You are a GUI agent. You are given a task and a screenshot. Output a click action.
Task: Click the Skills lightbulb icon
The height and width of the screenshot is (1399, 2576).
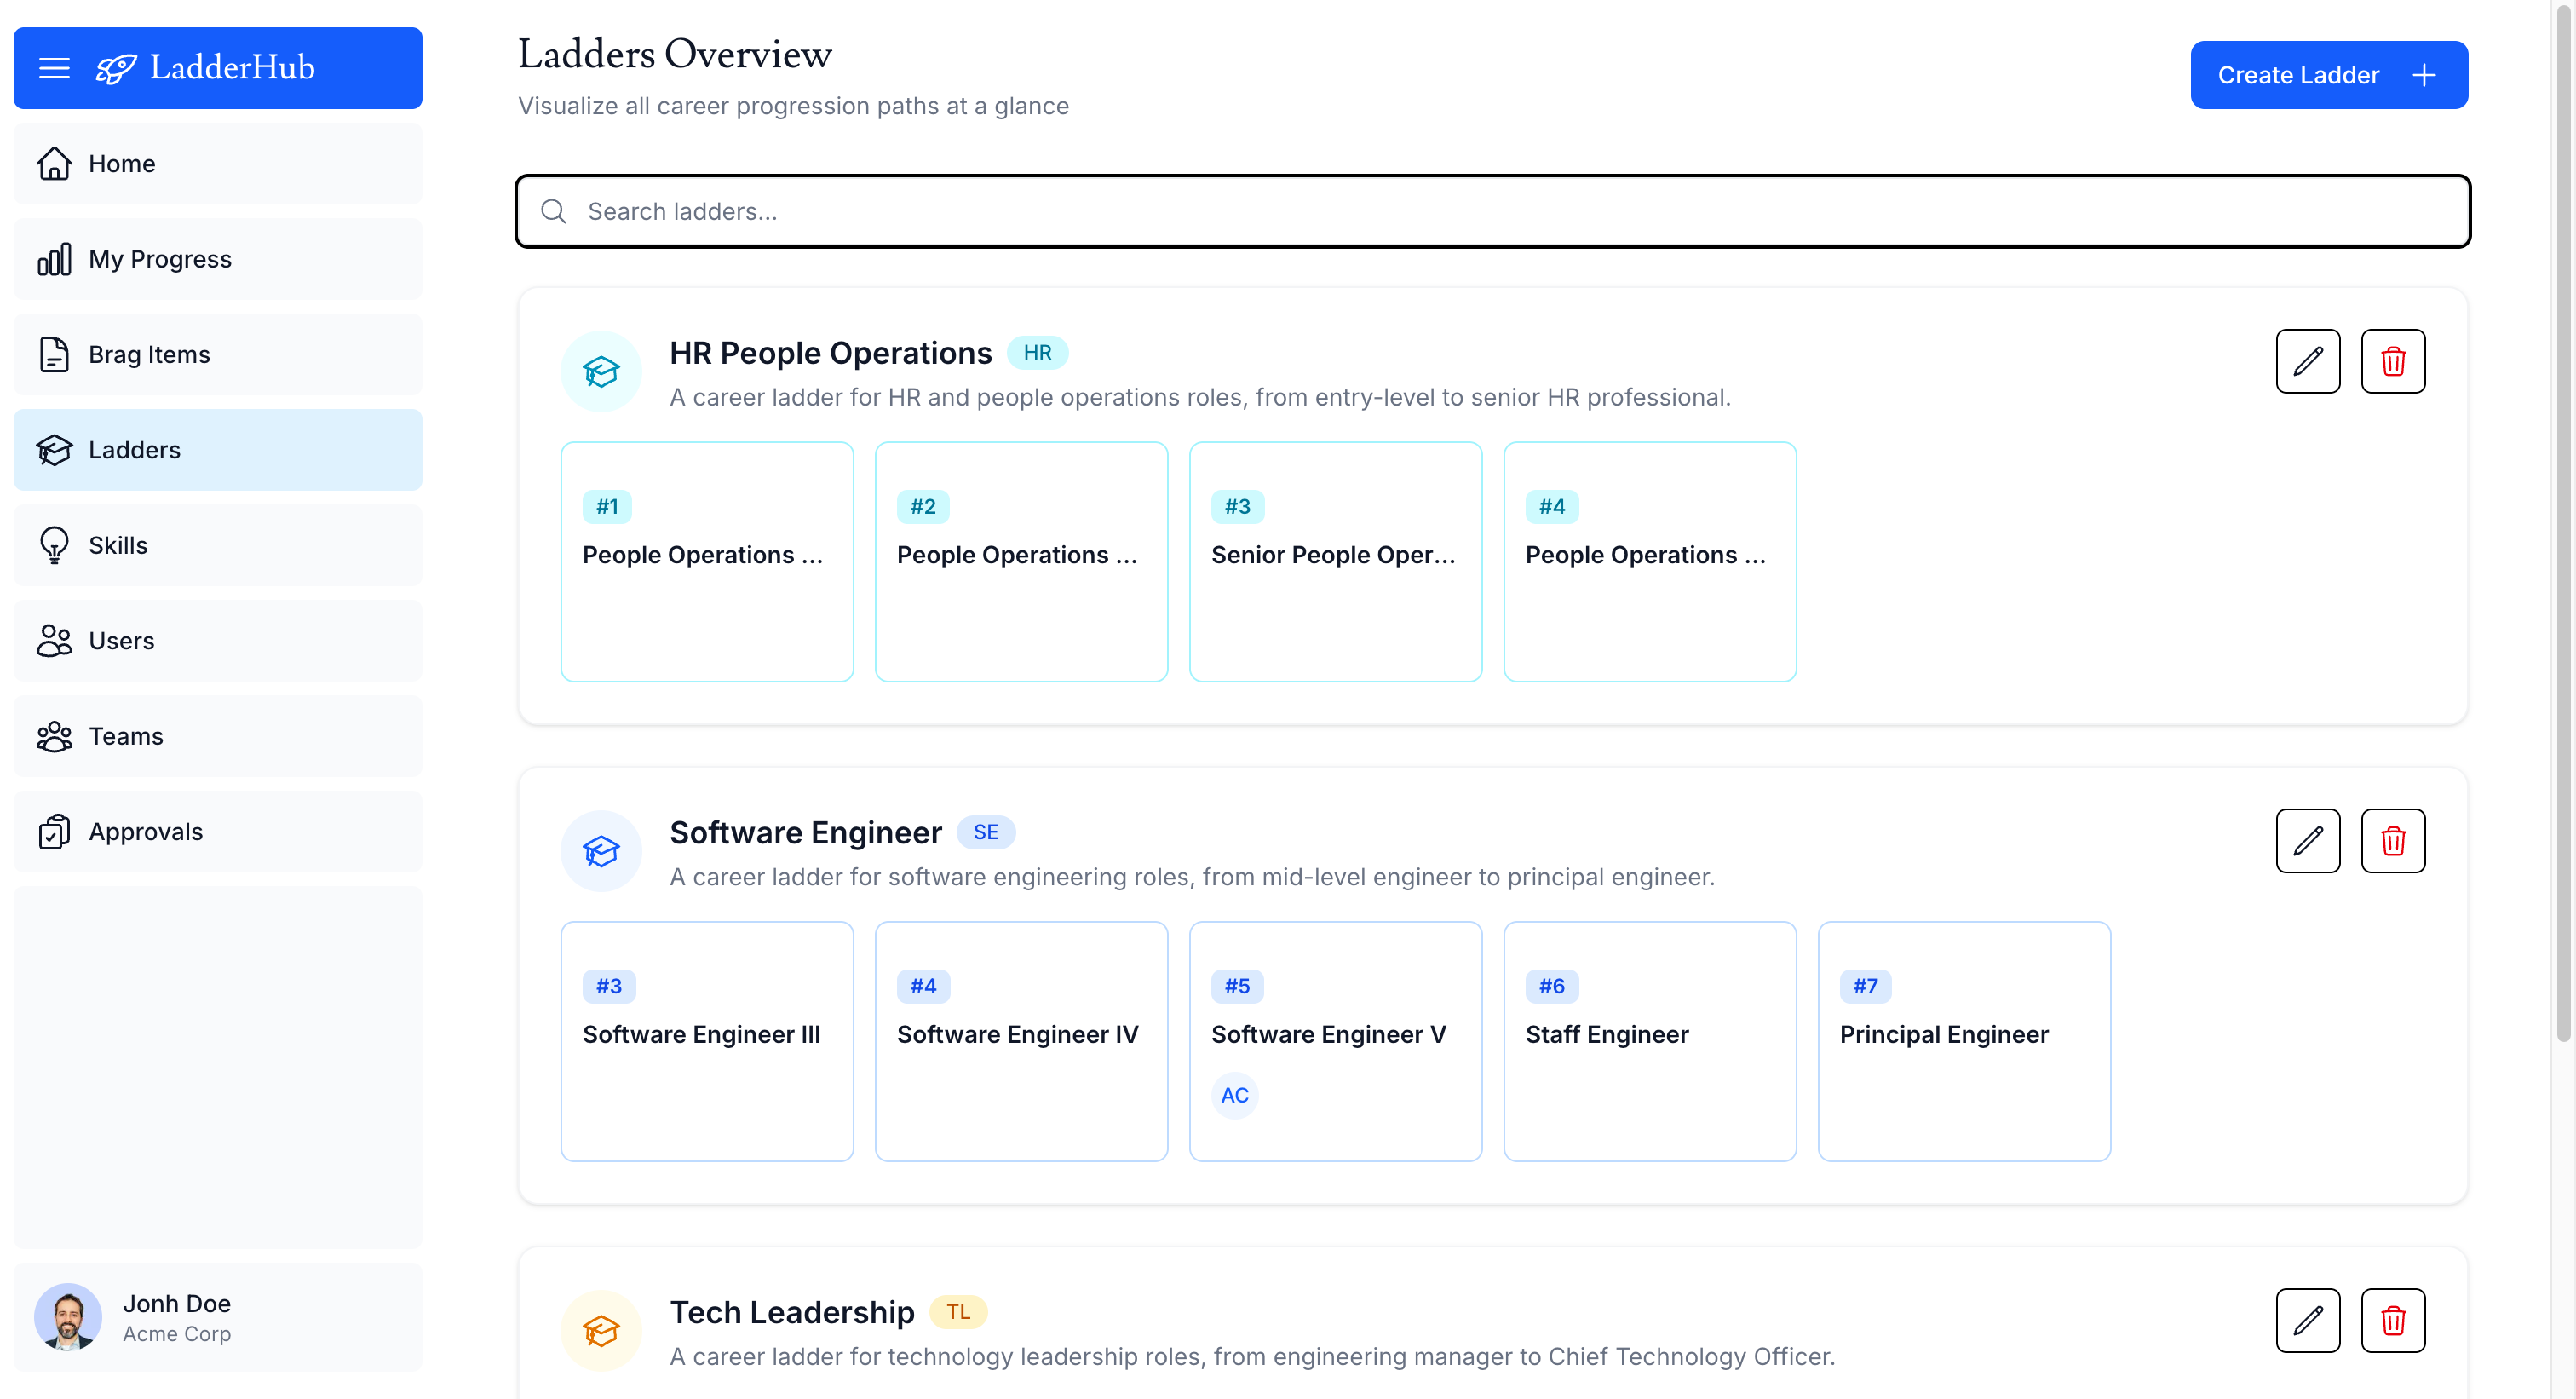tap(54, 544)
